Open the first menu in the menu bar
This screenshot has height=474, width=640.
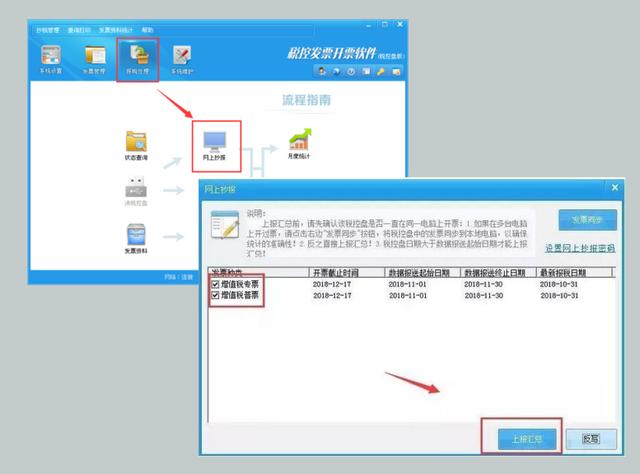point(47,30)
